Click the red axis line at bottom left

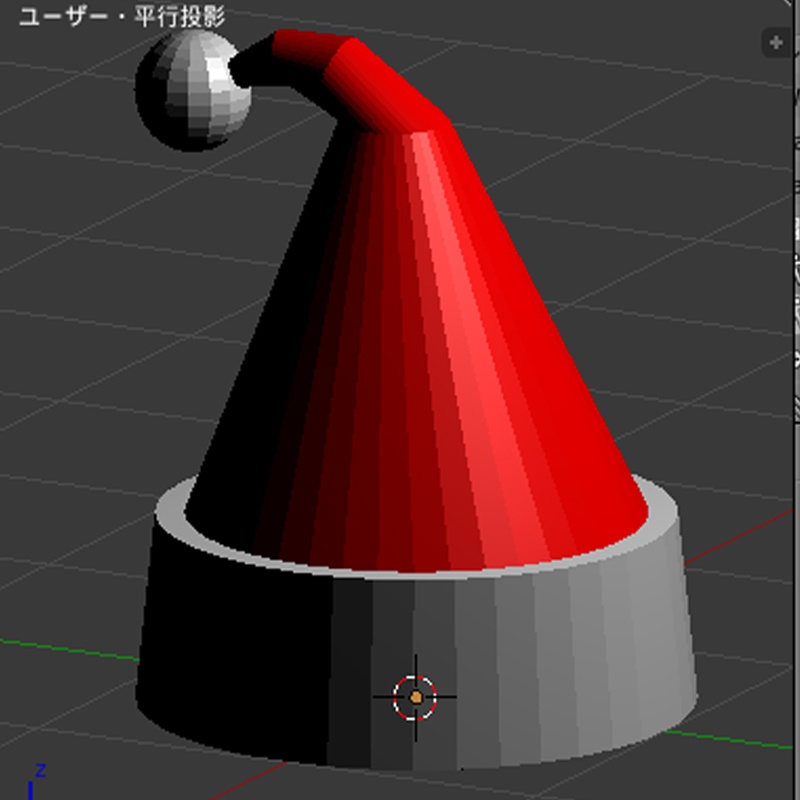coord(245,781)
